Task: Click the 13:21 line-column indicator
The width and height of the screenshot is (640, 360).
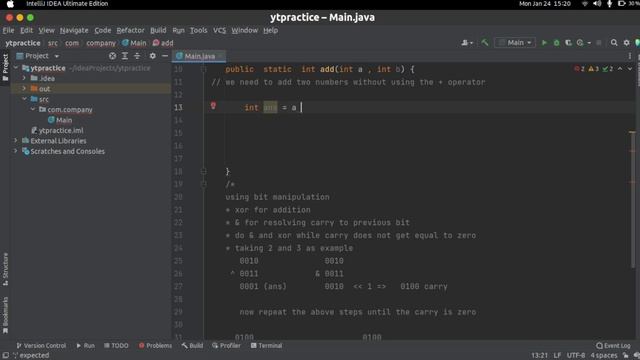Action: (539, 355)
